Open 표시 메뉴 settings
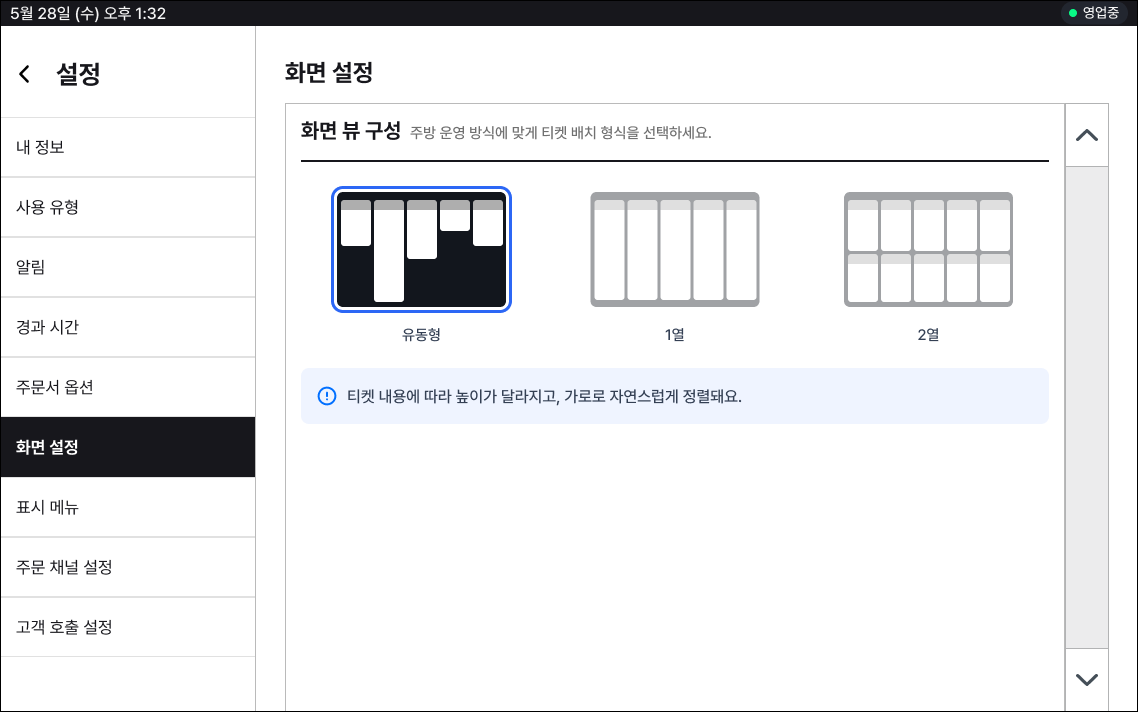This screenshot has width=1138, height=712. 128,508
